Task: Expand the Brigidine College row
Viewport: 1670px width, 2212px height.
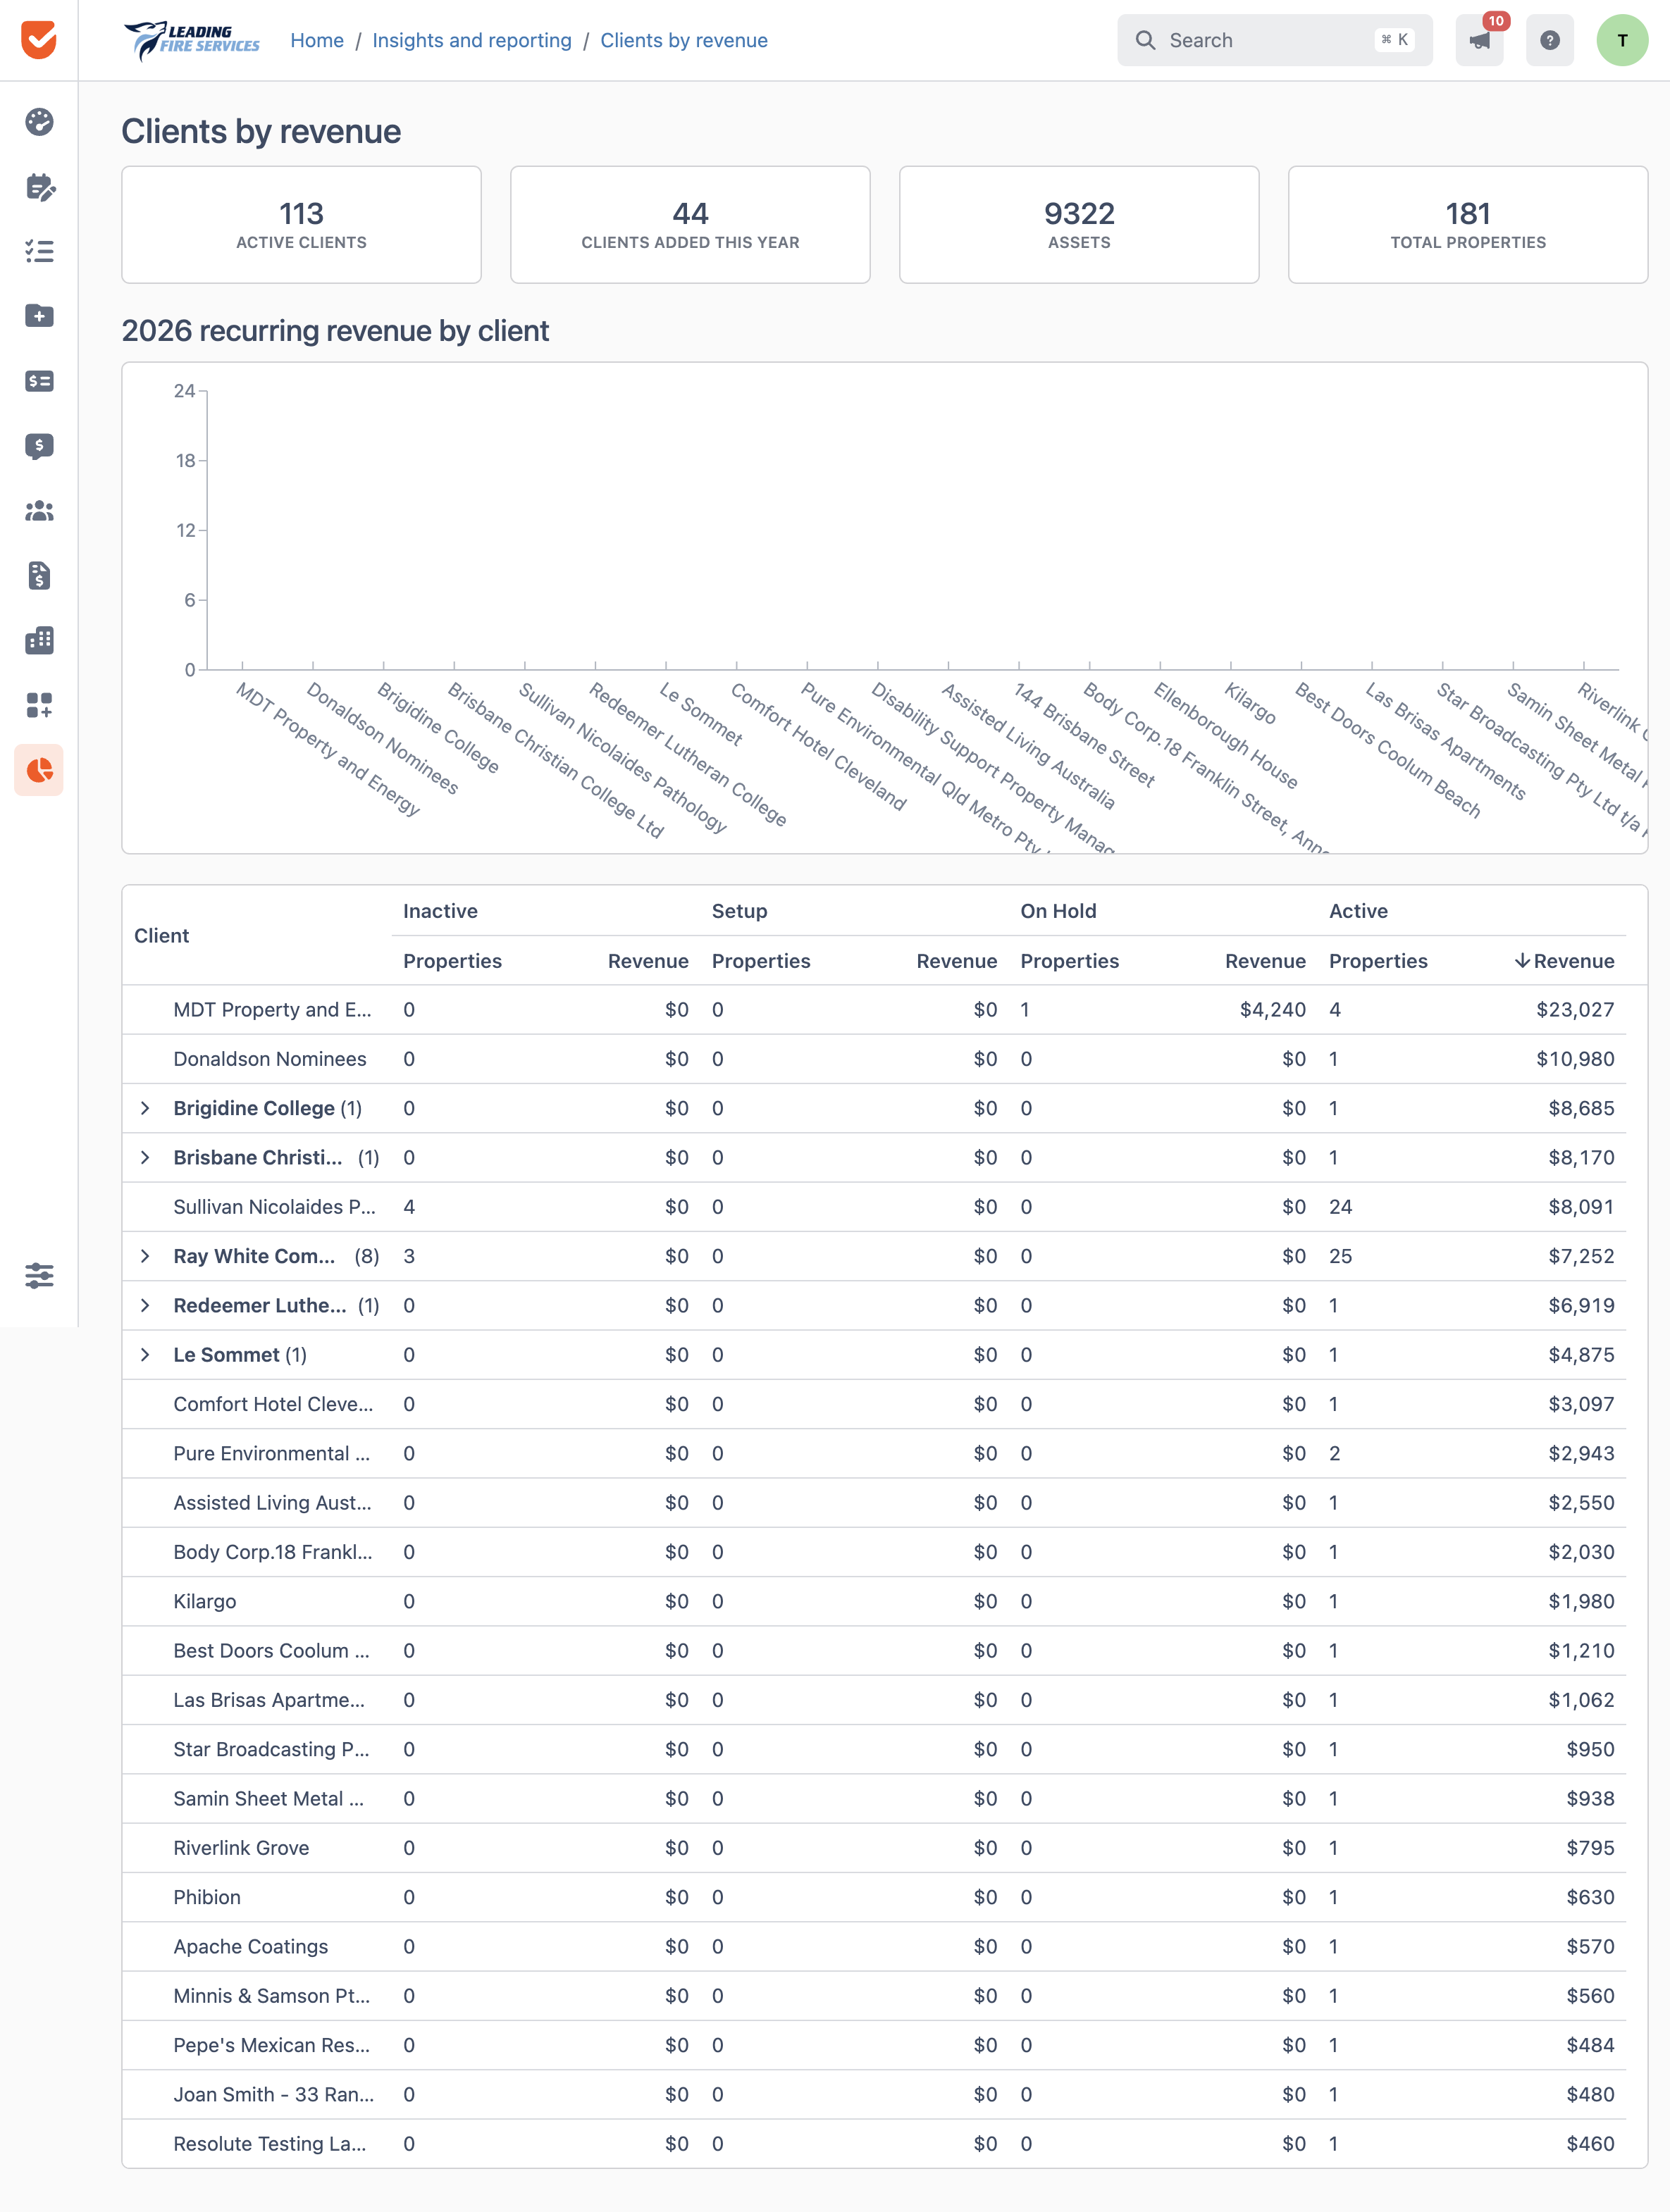Action: tap(145, 1108)
